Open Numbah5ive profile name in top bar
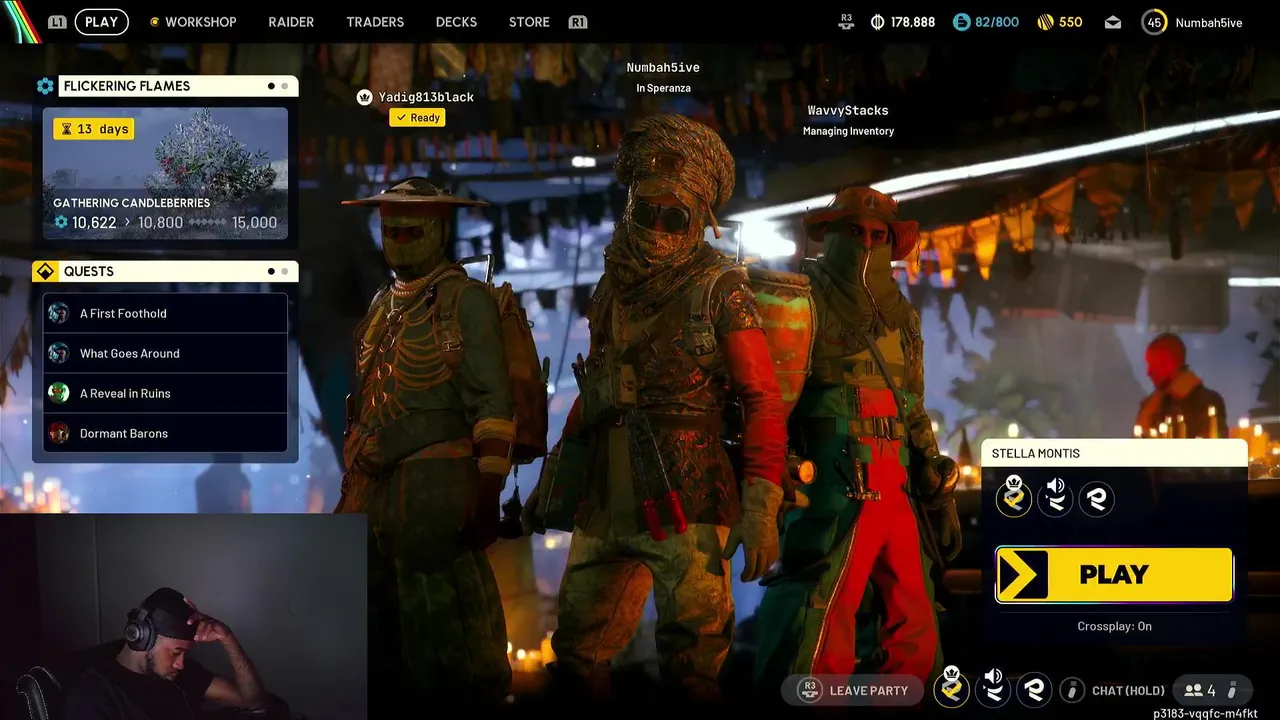 point(1209,22)
